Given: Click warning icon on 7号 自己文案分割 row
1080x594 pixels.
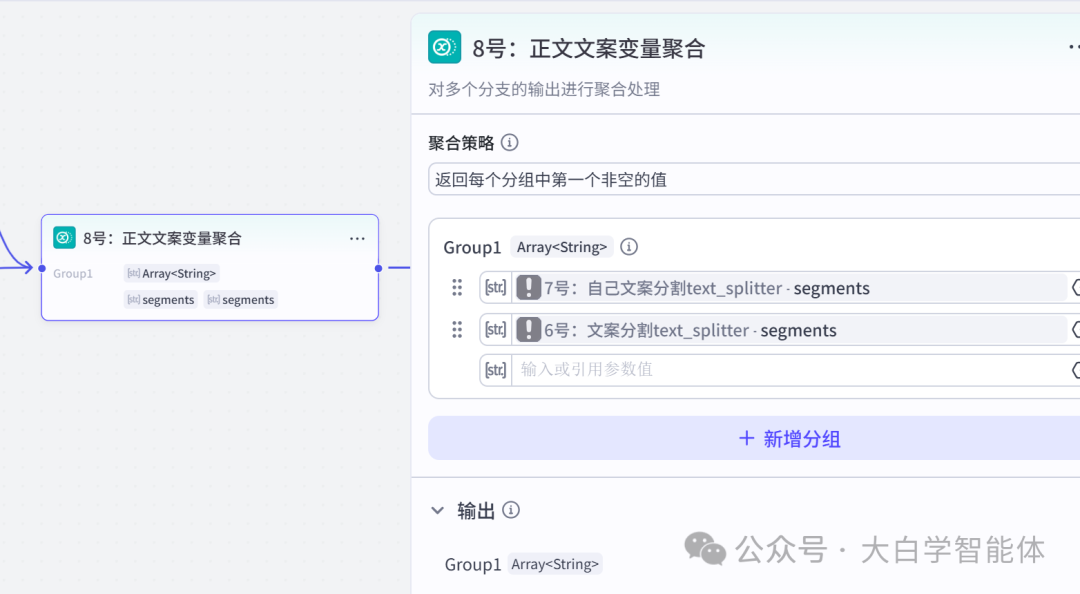Looking at the screenshot, I should (528, 287).
